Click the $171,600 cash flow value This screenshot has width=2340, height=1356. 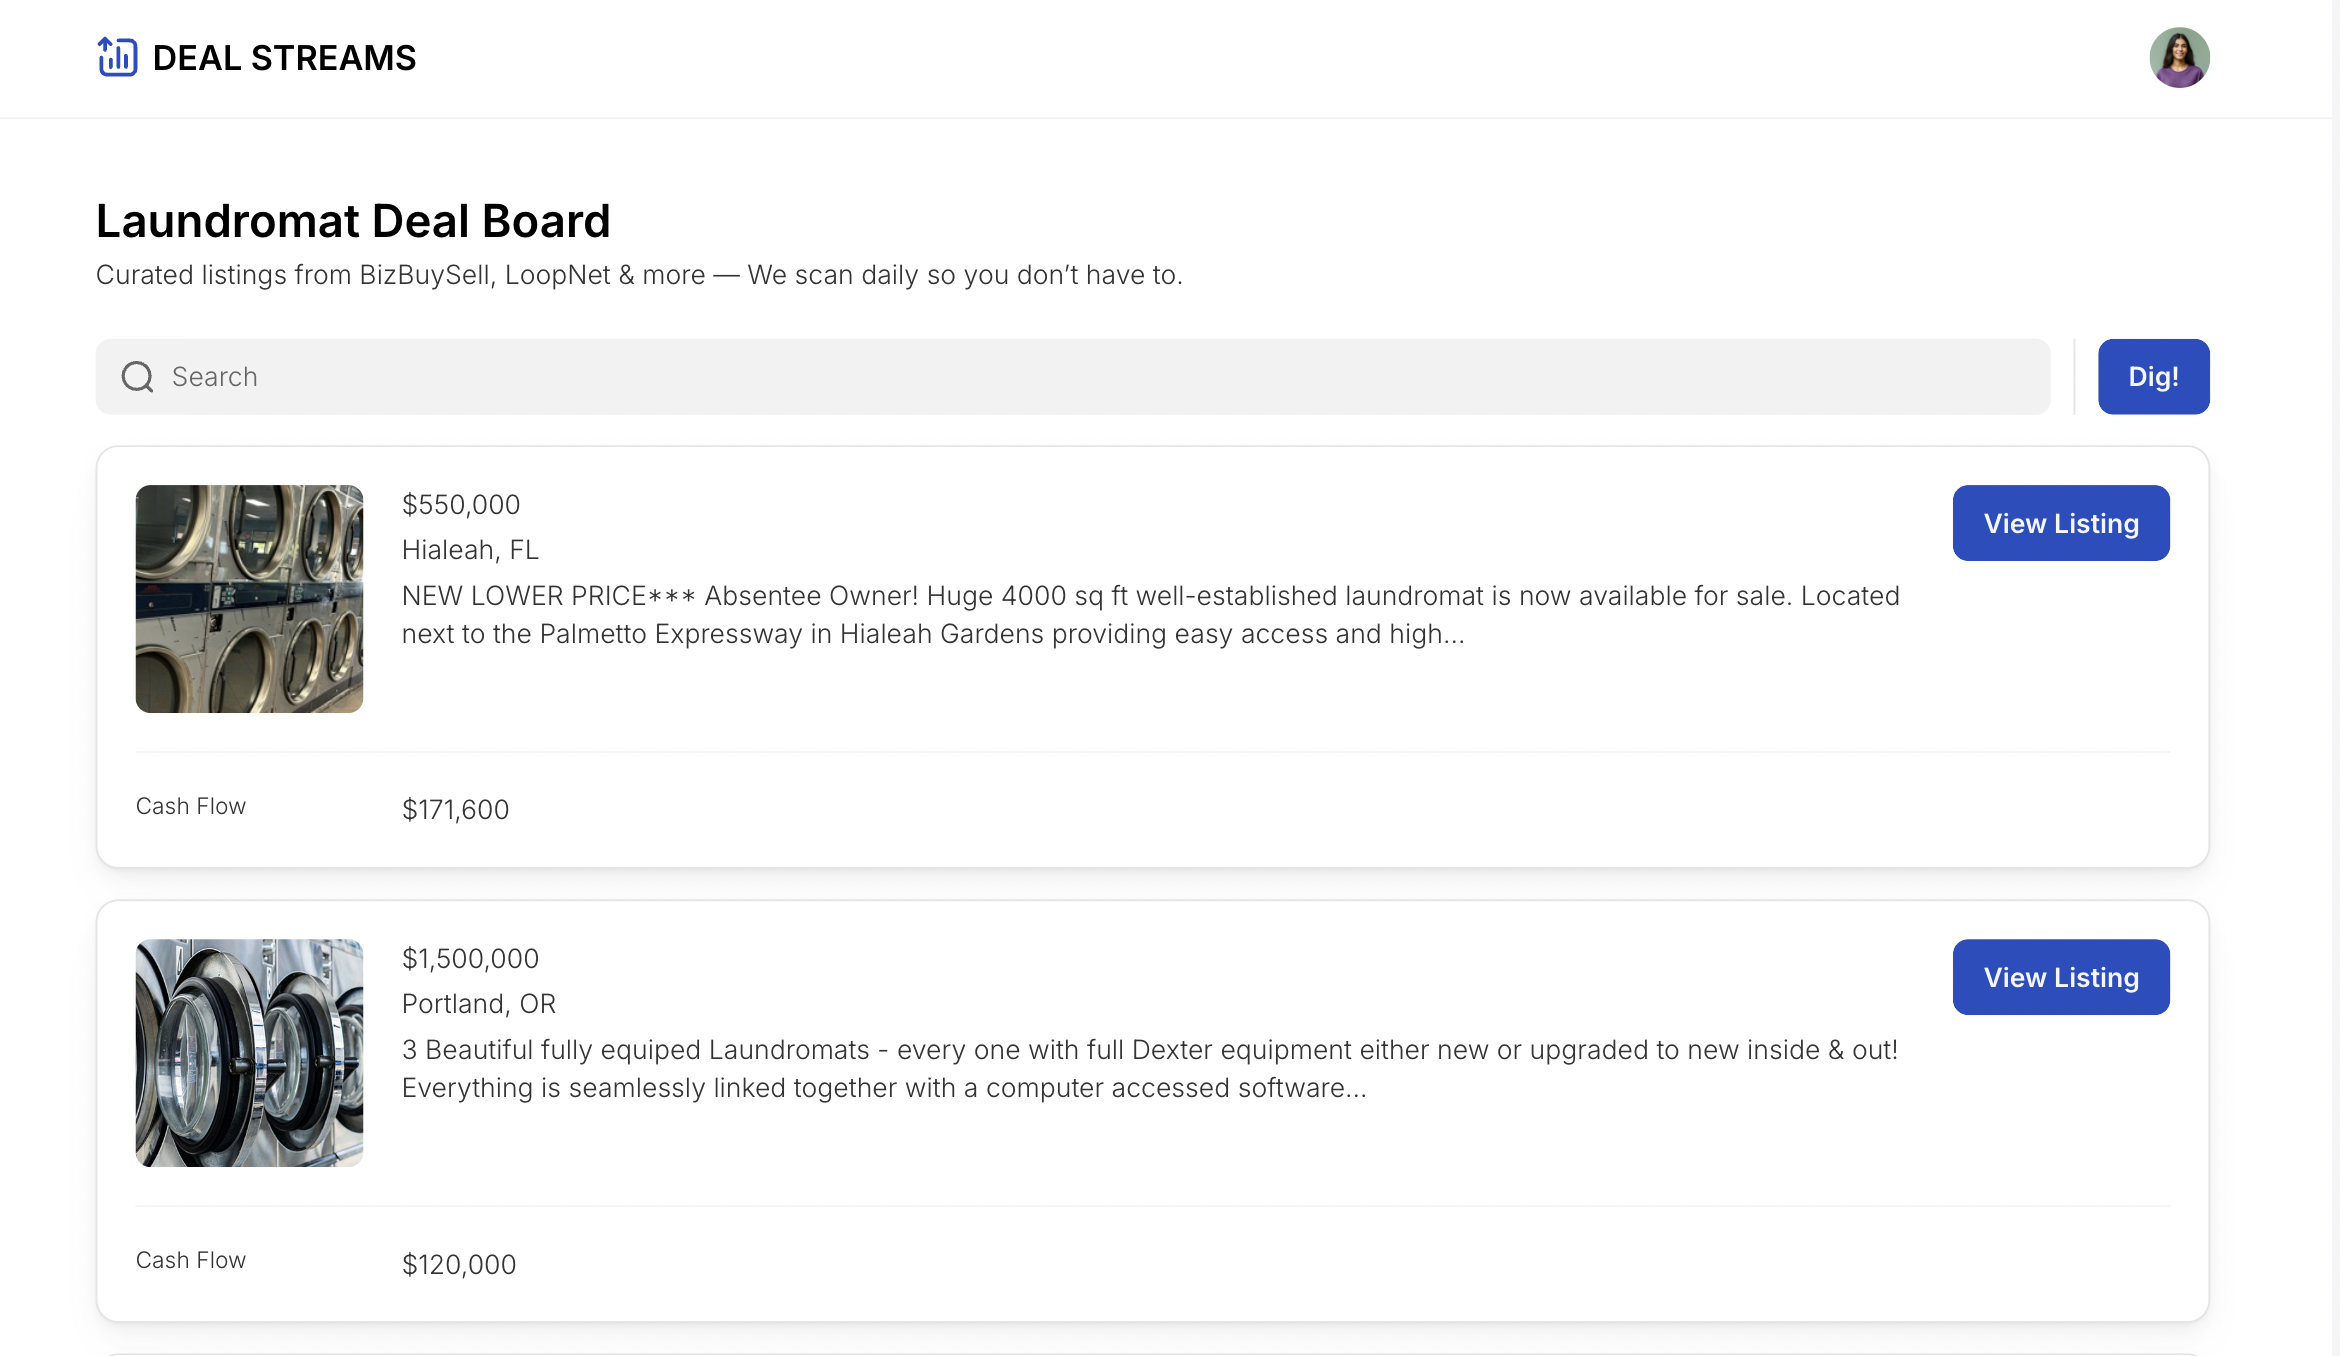click(x=455, y=810)
